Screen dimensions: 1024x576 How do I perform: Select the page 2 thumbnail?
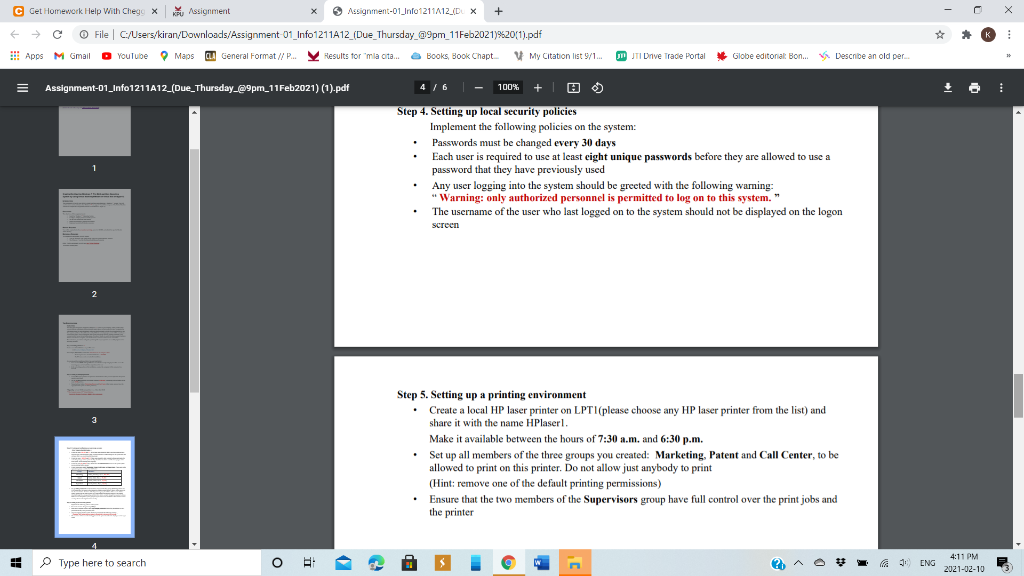click(95, 236)
